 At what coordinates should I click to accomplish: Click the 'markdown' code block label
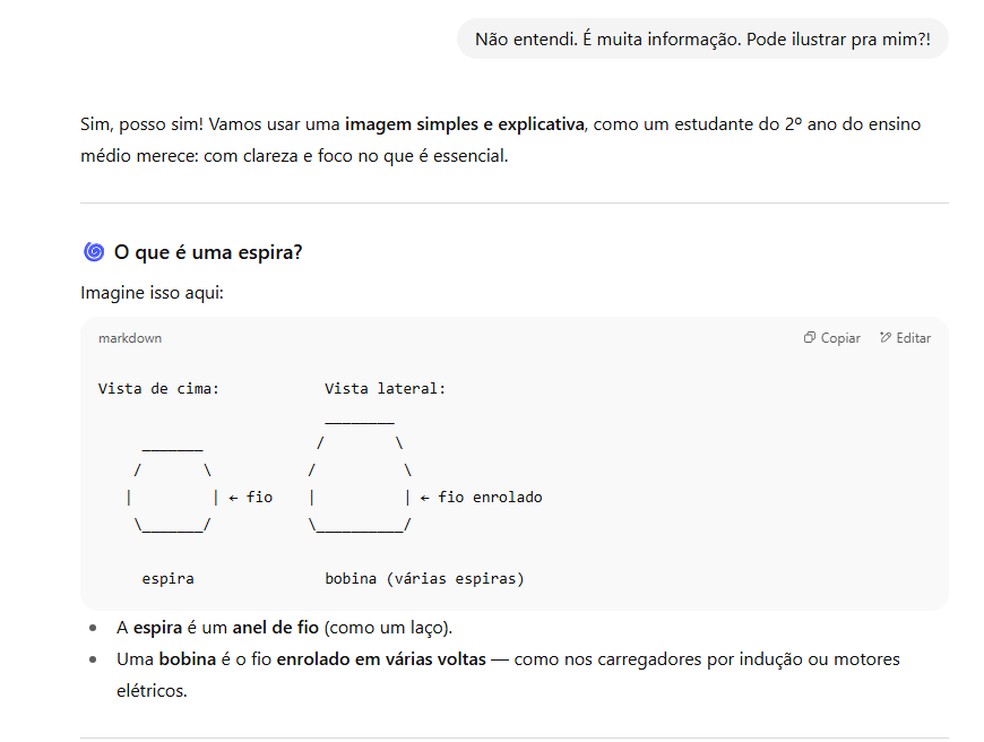pyautogui.click(x=130, y=338)
